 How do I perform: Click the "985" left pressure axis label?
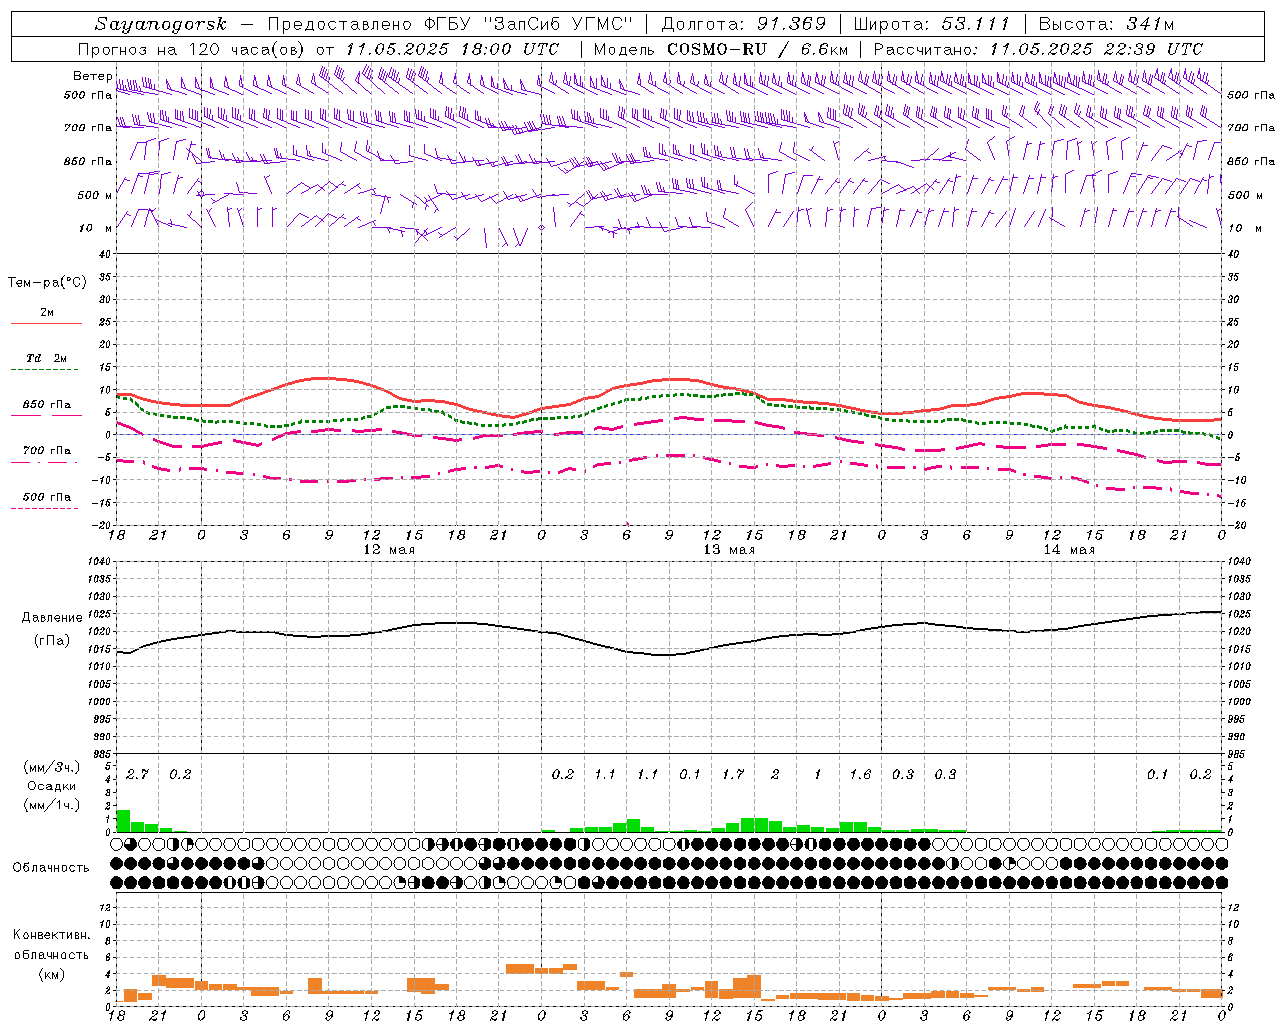click(x=102, y=754)
